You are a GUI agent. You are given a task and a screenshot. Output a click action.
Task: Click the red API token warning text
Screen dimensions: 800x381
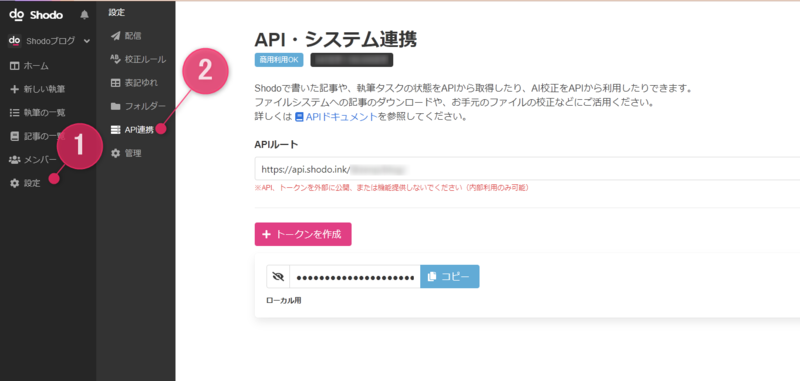pyautogui.click(x=392, y=188)
